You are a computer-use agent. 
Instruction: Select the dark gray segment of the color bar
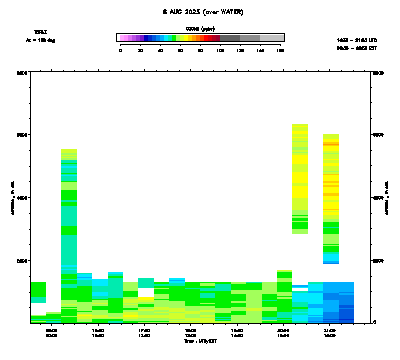pos(230,38)
